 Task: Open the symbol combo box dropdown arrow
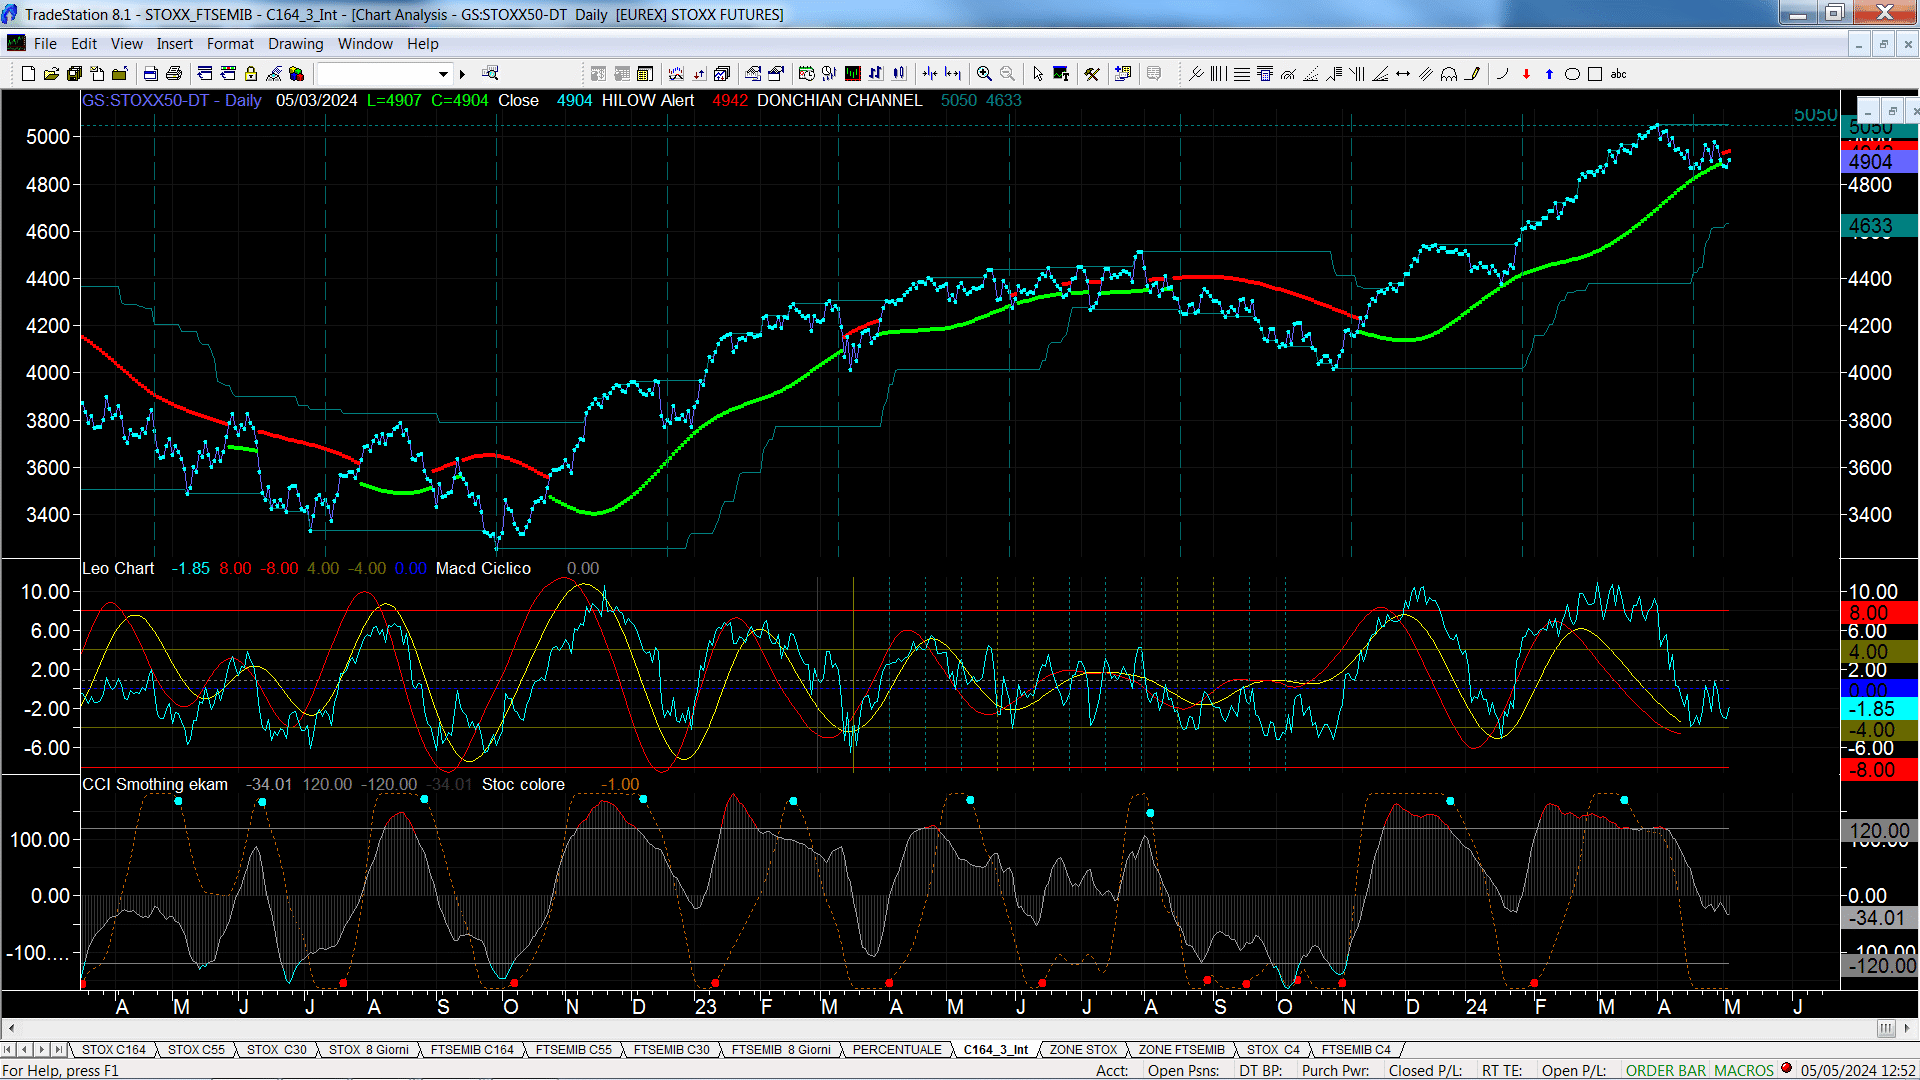(x=443, y=74)
